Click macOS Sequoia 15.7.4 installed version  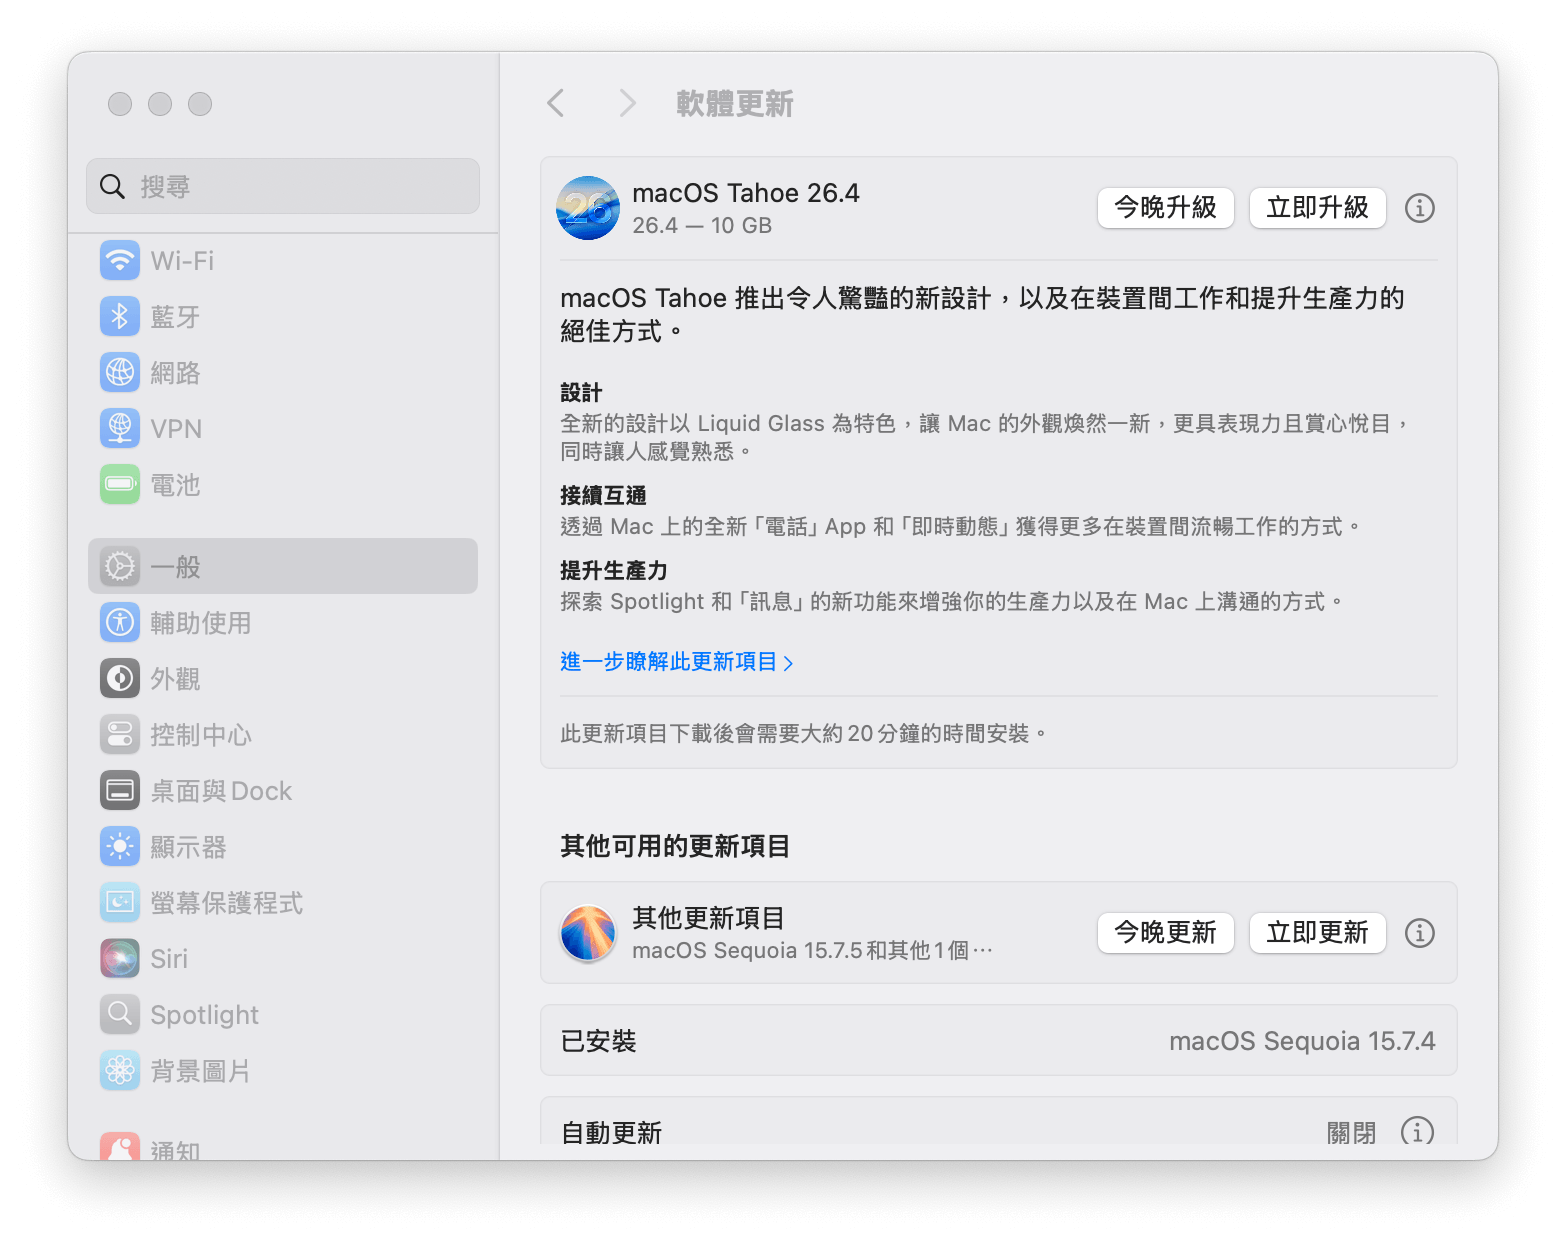click(x=1302, y=1041)
